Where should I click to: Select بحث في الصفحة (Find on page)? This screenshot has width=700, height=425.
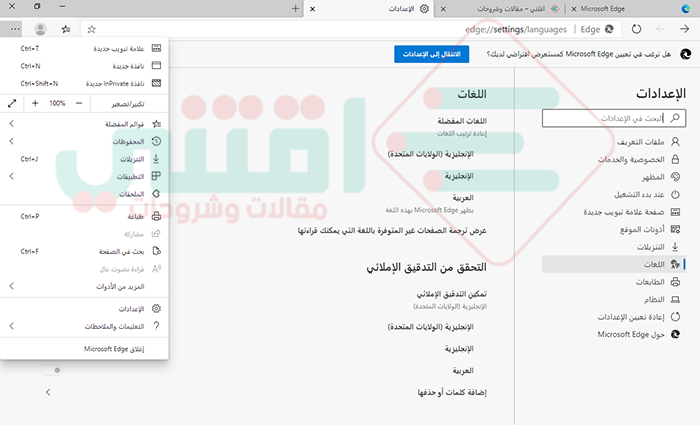[x=84, y=251]
